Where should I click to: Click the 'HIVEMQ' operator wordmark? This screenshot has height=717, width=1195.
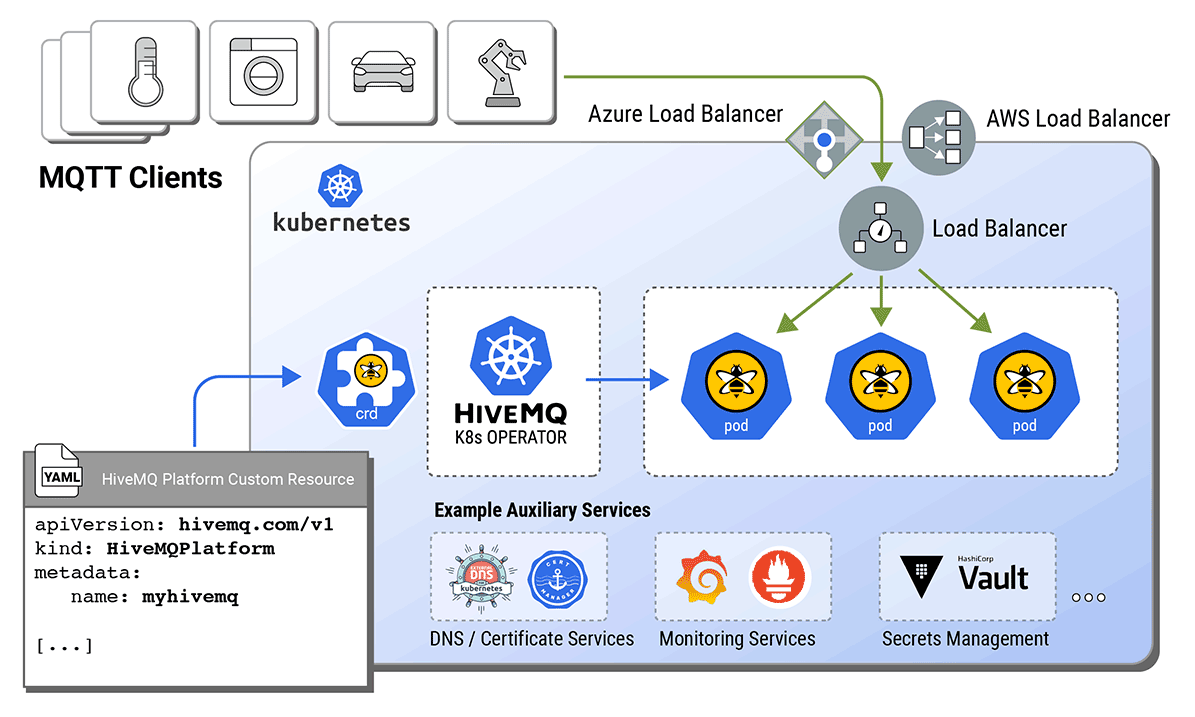511,414
